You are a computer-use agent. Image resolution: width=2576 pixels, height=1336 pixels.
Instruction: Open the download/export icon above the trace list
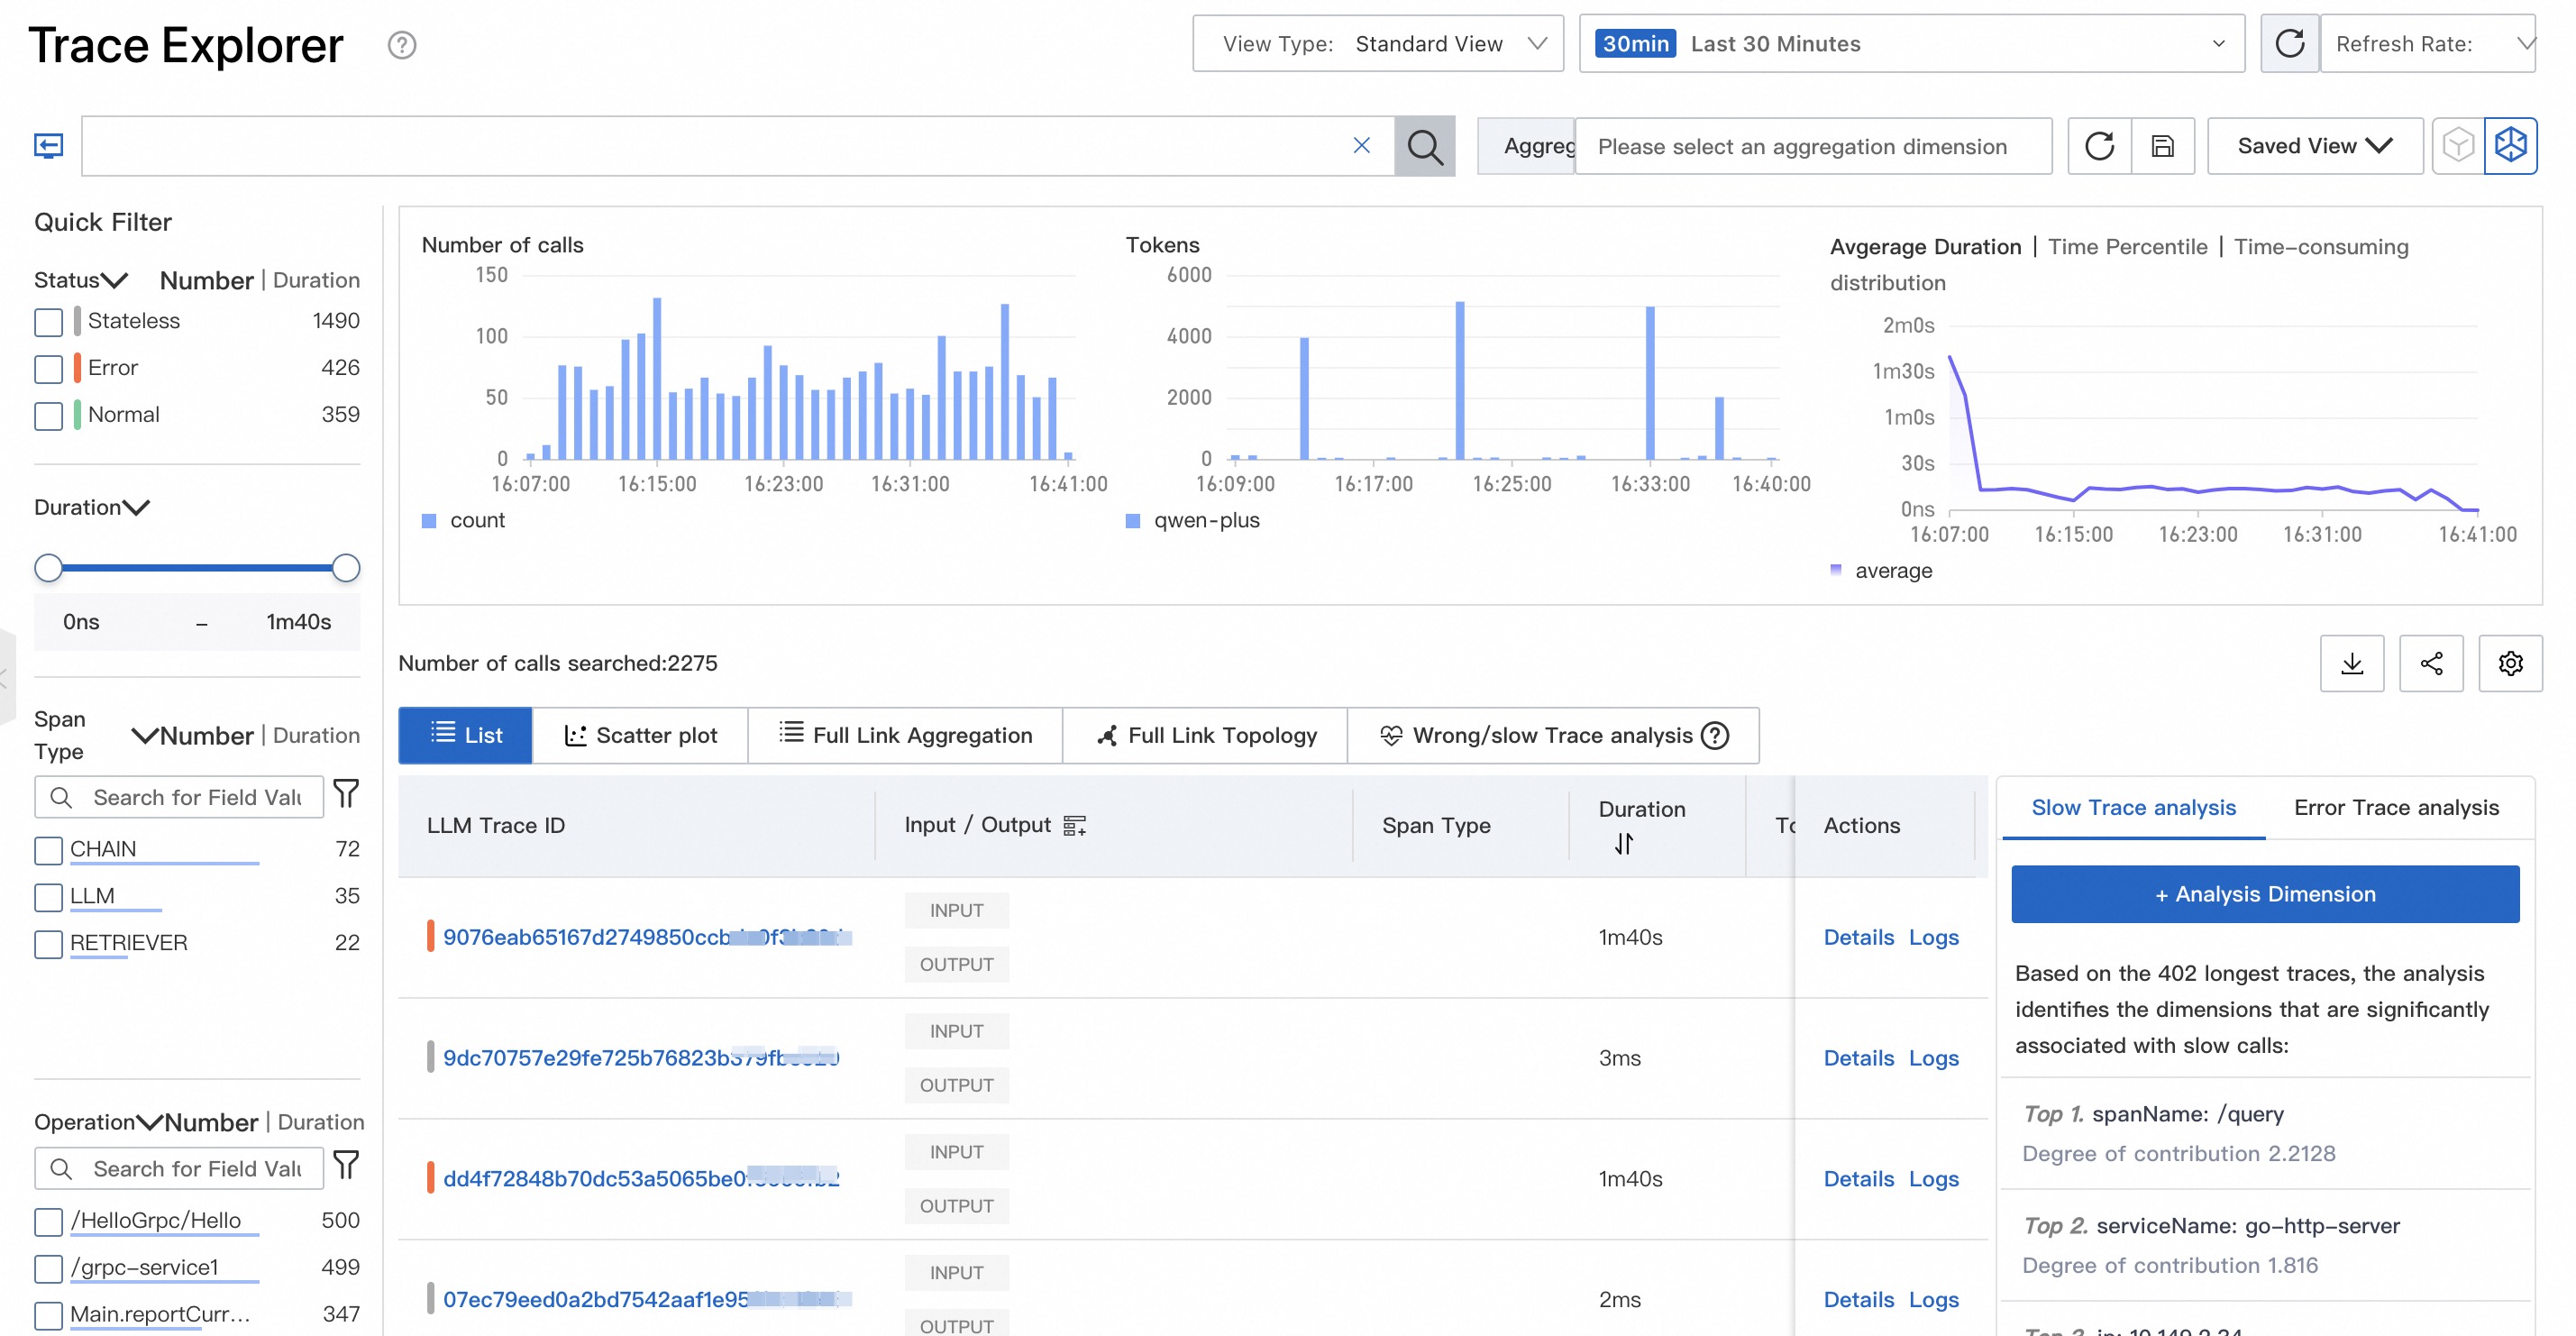(x=2352, y=663)
